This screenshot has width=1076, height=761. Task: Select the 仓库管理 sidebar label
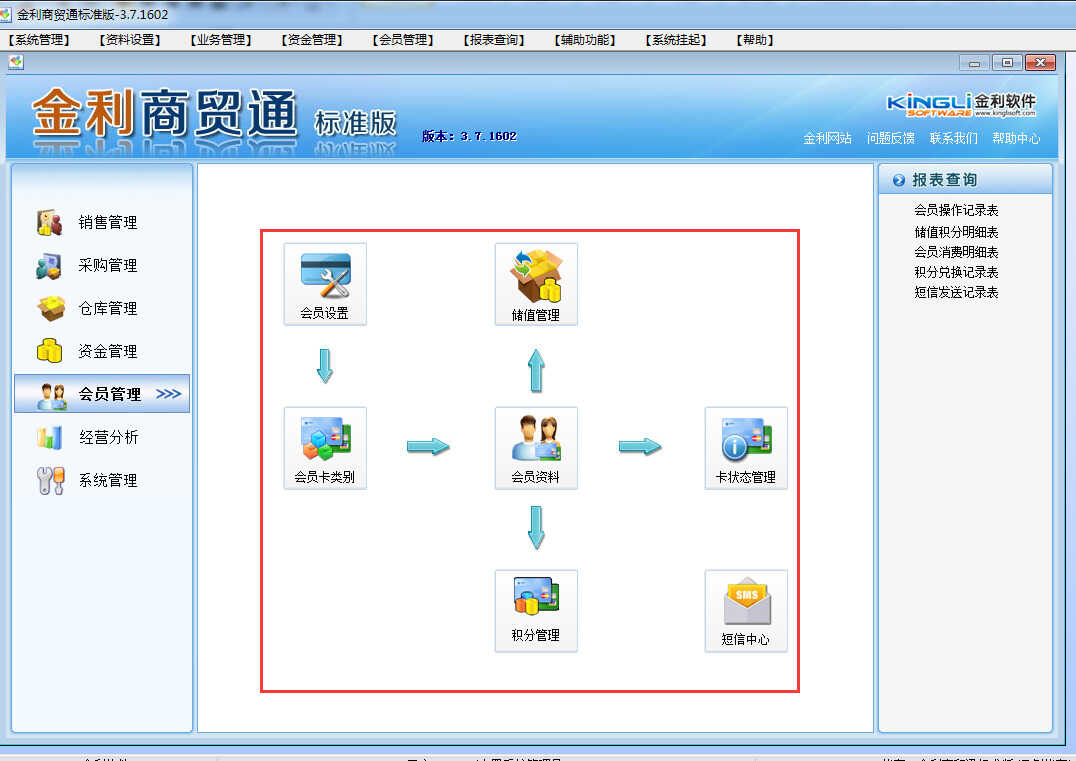(108, 309)
